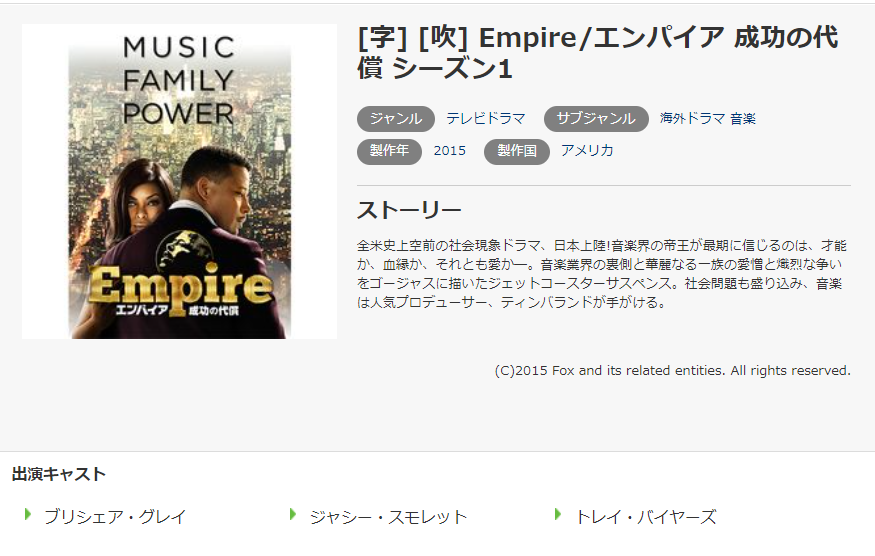
Task: Click the Empire season 1 title heading
Action: [x=598, y=53]
